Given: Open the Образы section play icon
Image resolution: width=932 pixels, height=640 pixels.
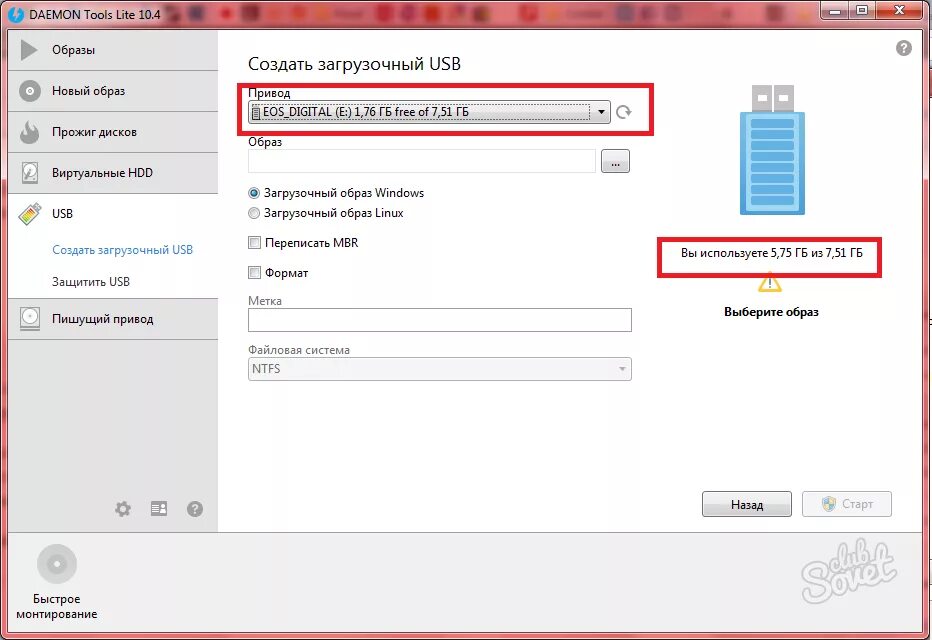Looking at the screenshot, I should (29, 50).
